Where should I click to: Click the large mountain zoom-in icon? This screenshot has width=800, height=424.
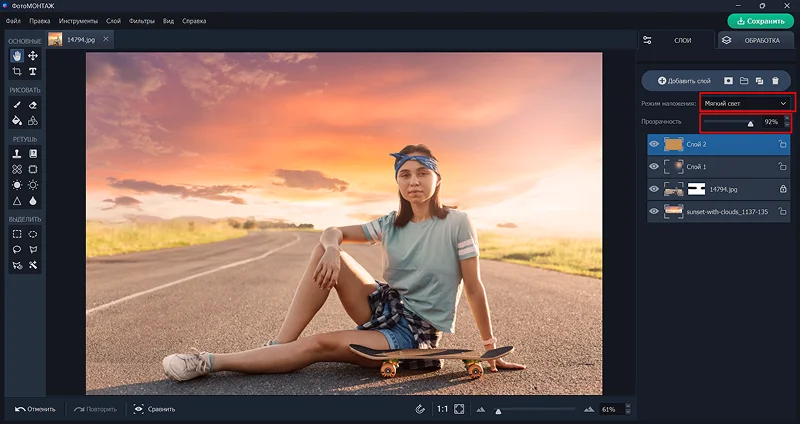tap(589, 409)
